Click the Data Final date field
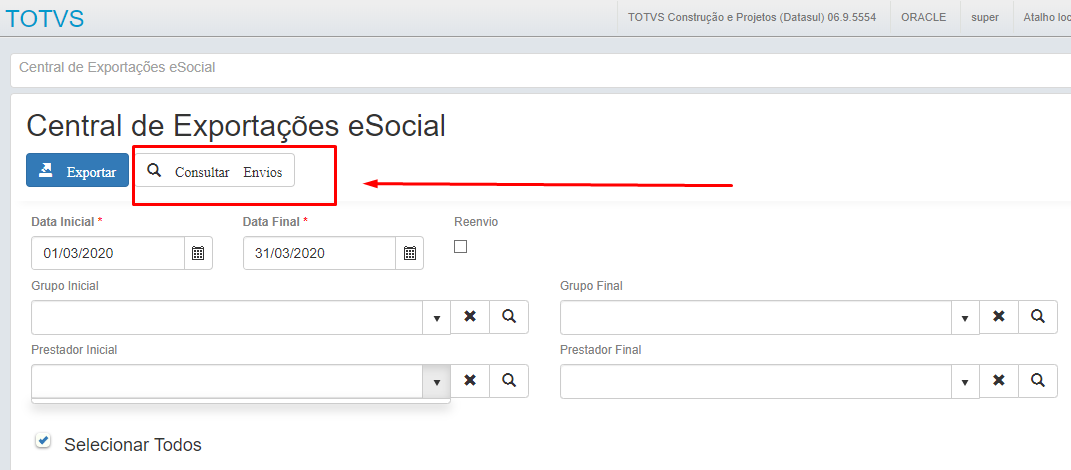The image size is (1071, 470). coord(319,253)
